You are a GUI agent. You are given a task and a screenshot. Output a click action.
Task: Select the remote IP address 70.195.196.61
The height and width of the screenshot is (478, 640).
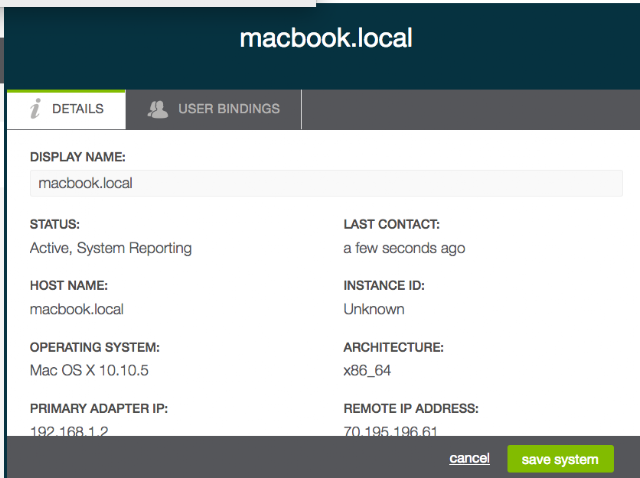coord(390,431)
